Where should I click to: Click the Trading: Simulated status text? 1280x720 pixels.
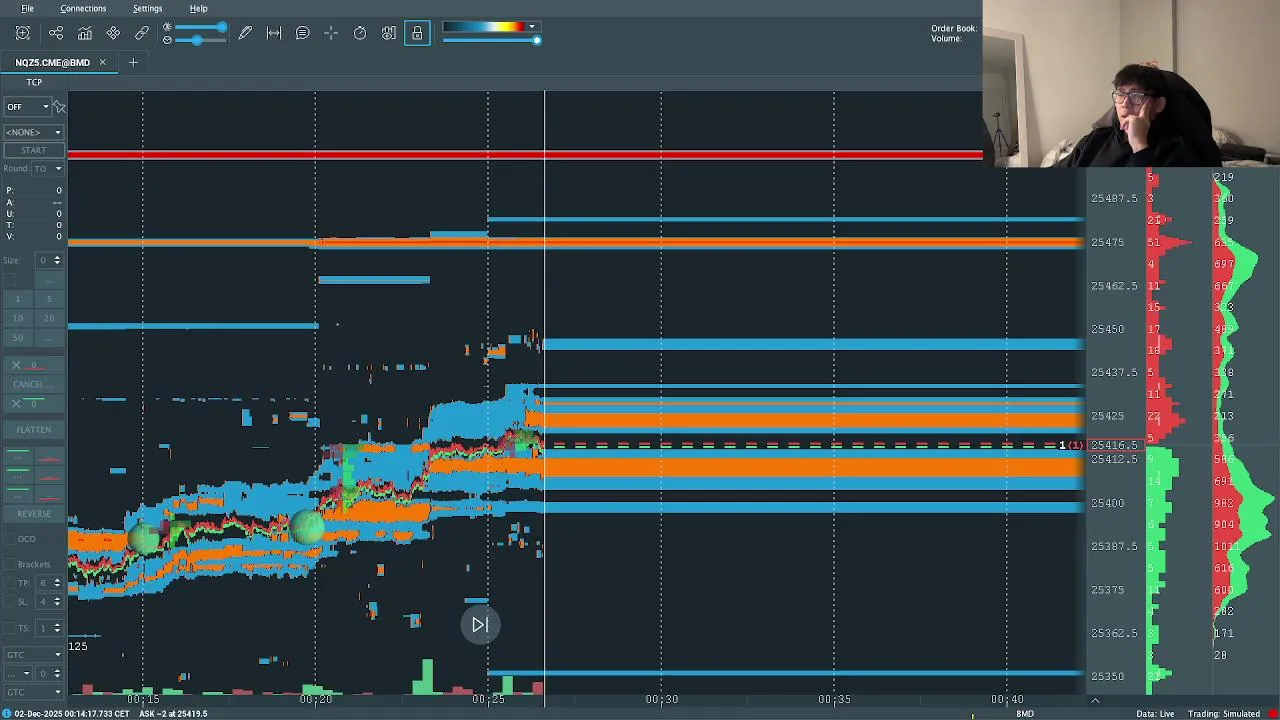click(x=1226, y=714)
